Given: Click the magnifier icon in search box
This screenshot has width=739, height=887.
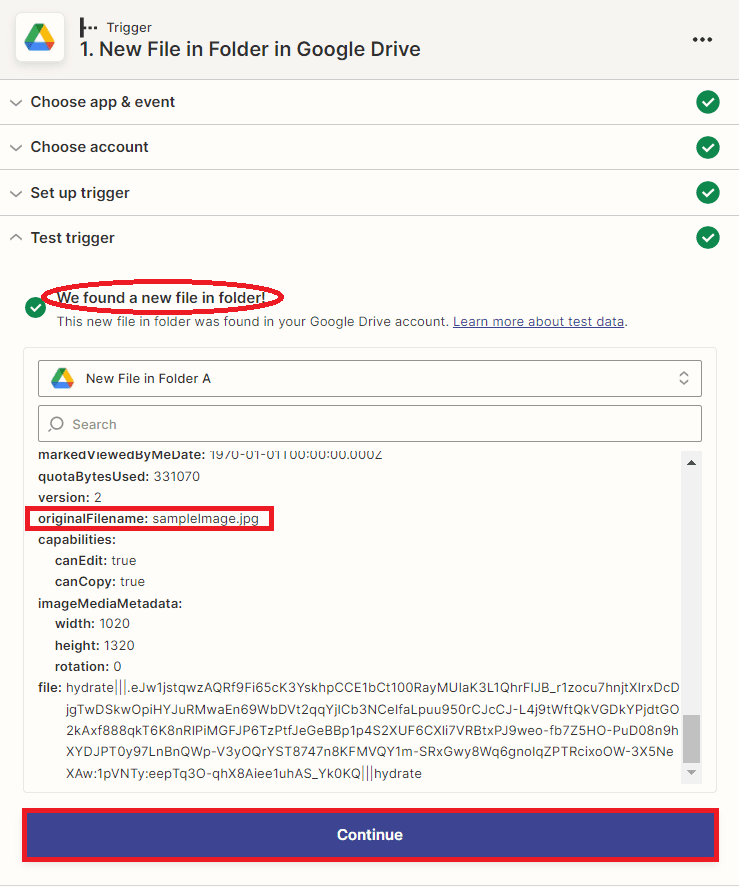Looking at the screenshot, I should tap(57, 424).
